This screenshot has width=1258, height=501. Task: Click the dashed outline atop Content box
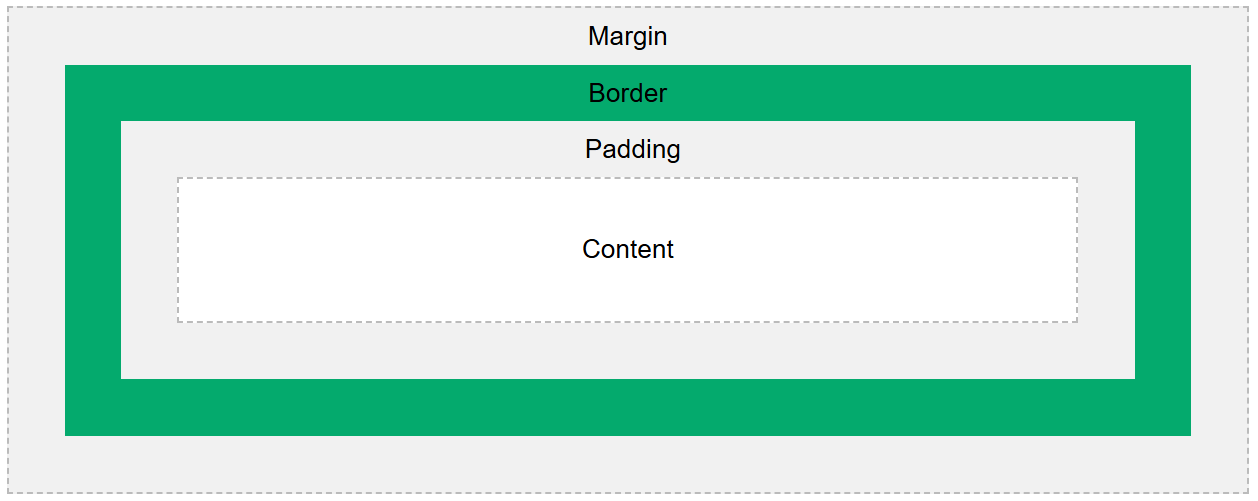point(627,178)
